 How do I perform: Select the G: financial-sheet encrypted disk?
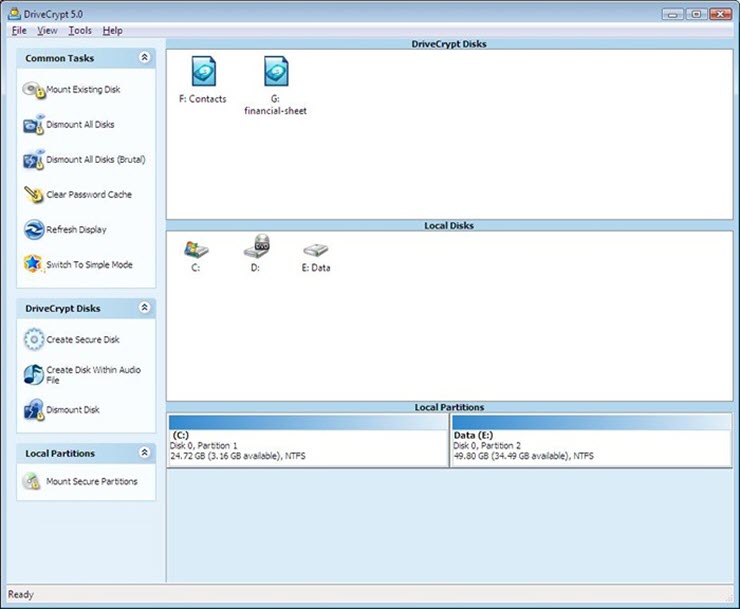pos(275,73)
